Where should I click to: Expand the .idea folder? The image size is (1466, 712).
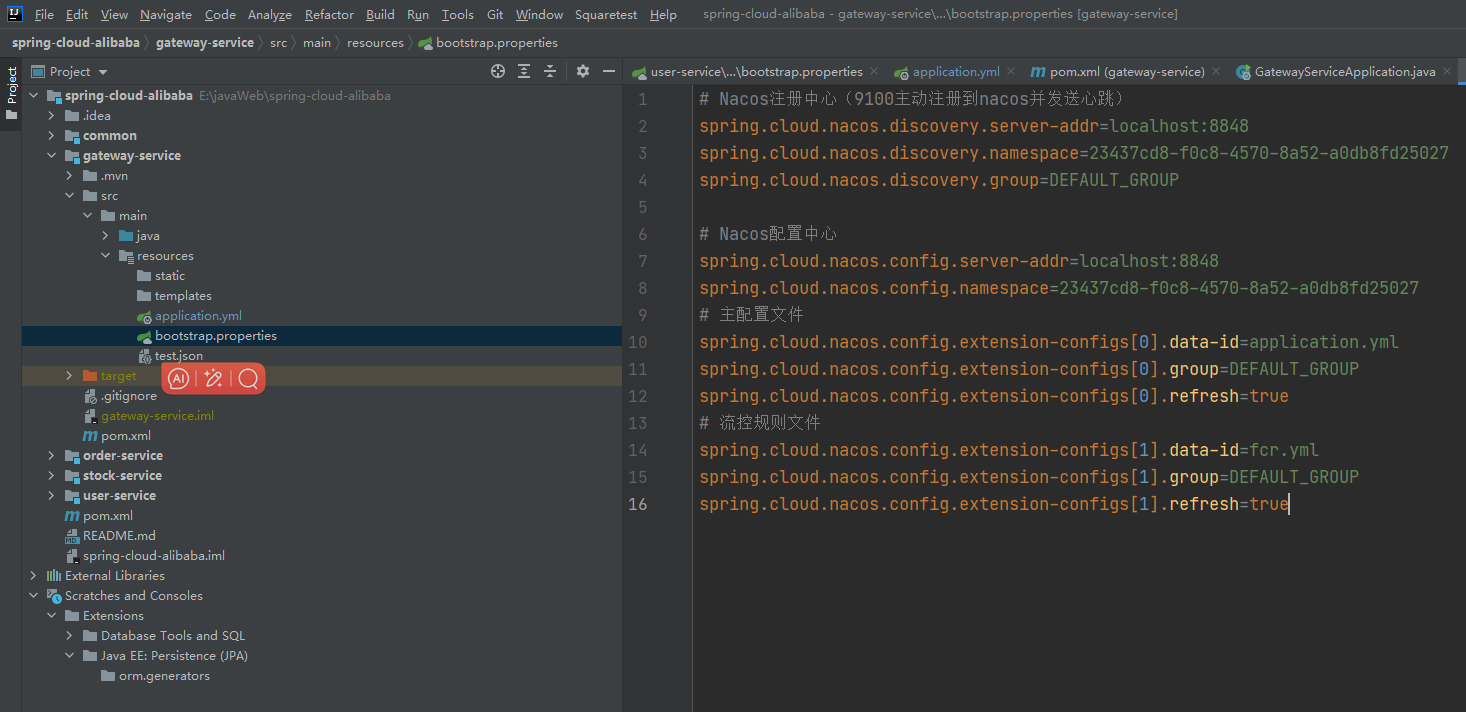coord(51,116)
